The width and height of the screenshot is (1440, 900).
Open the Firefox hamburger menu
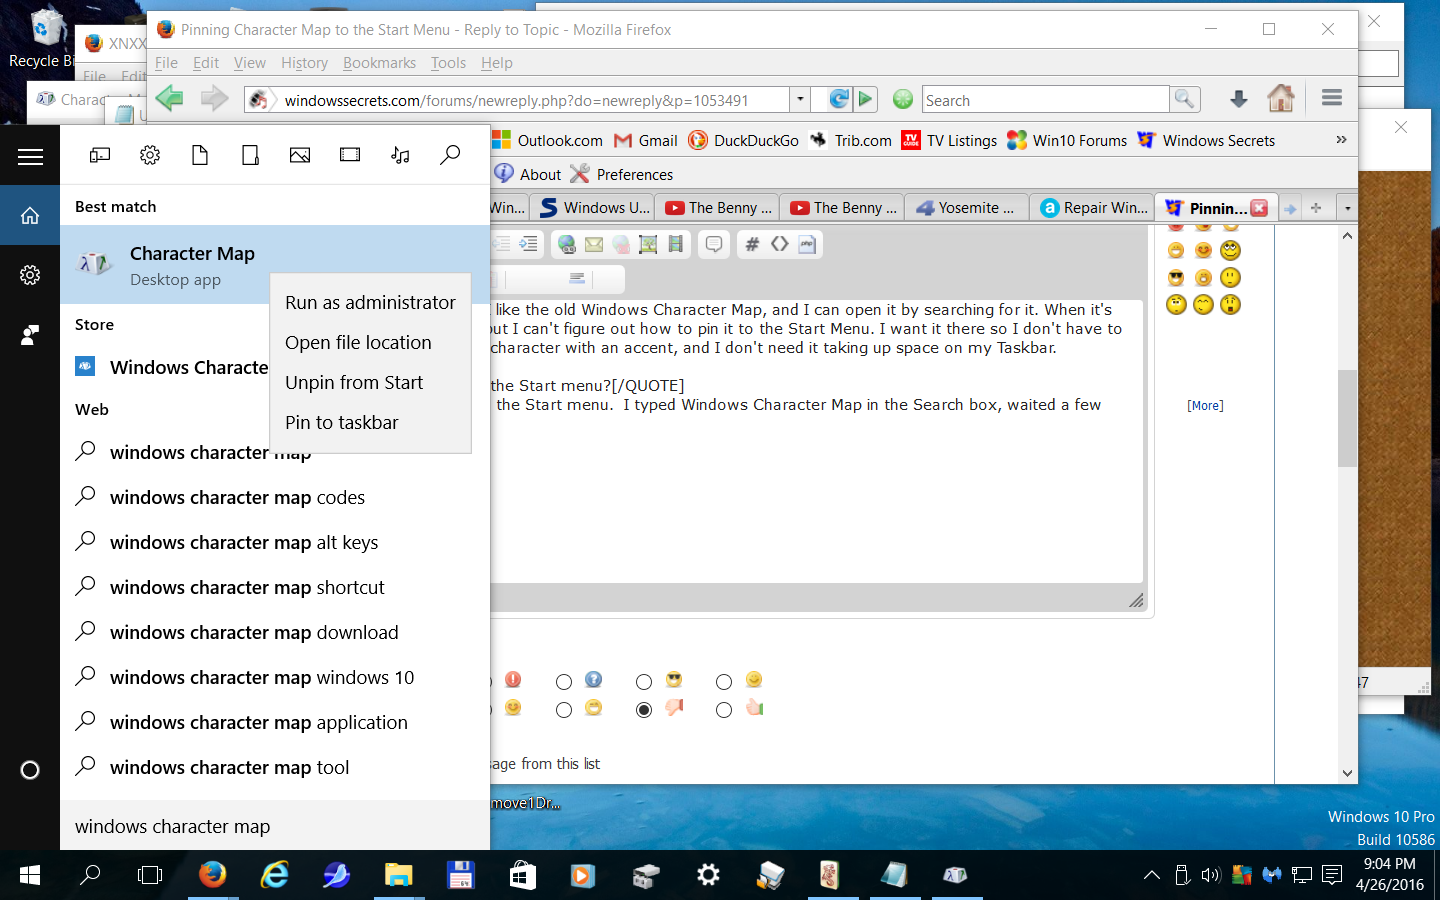[1331, 99]
